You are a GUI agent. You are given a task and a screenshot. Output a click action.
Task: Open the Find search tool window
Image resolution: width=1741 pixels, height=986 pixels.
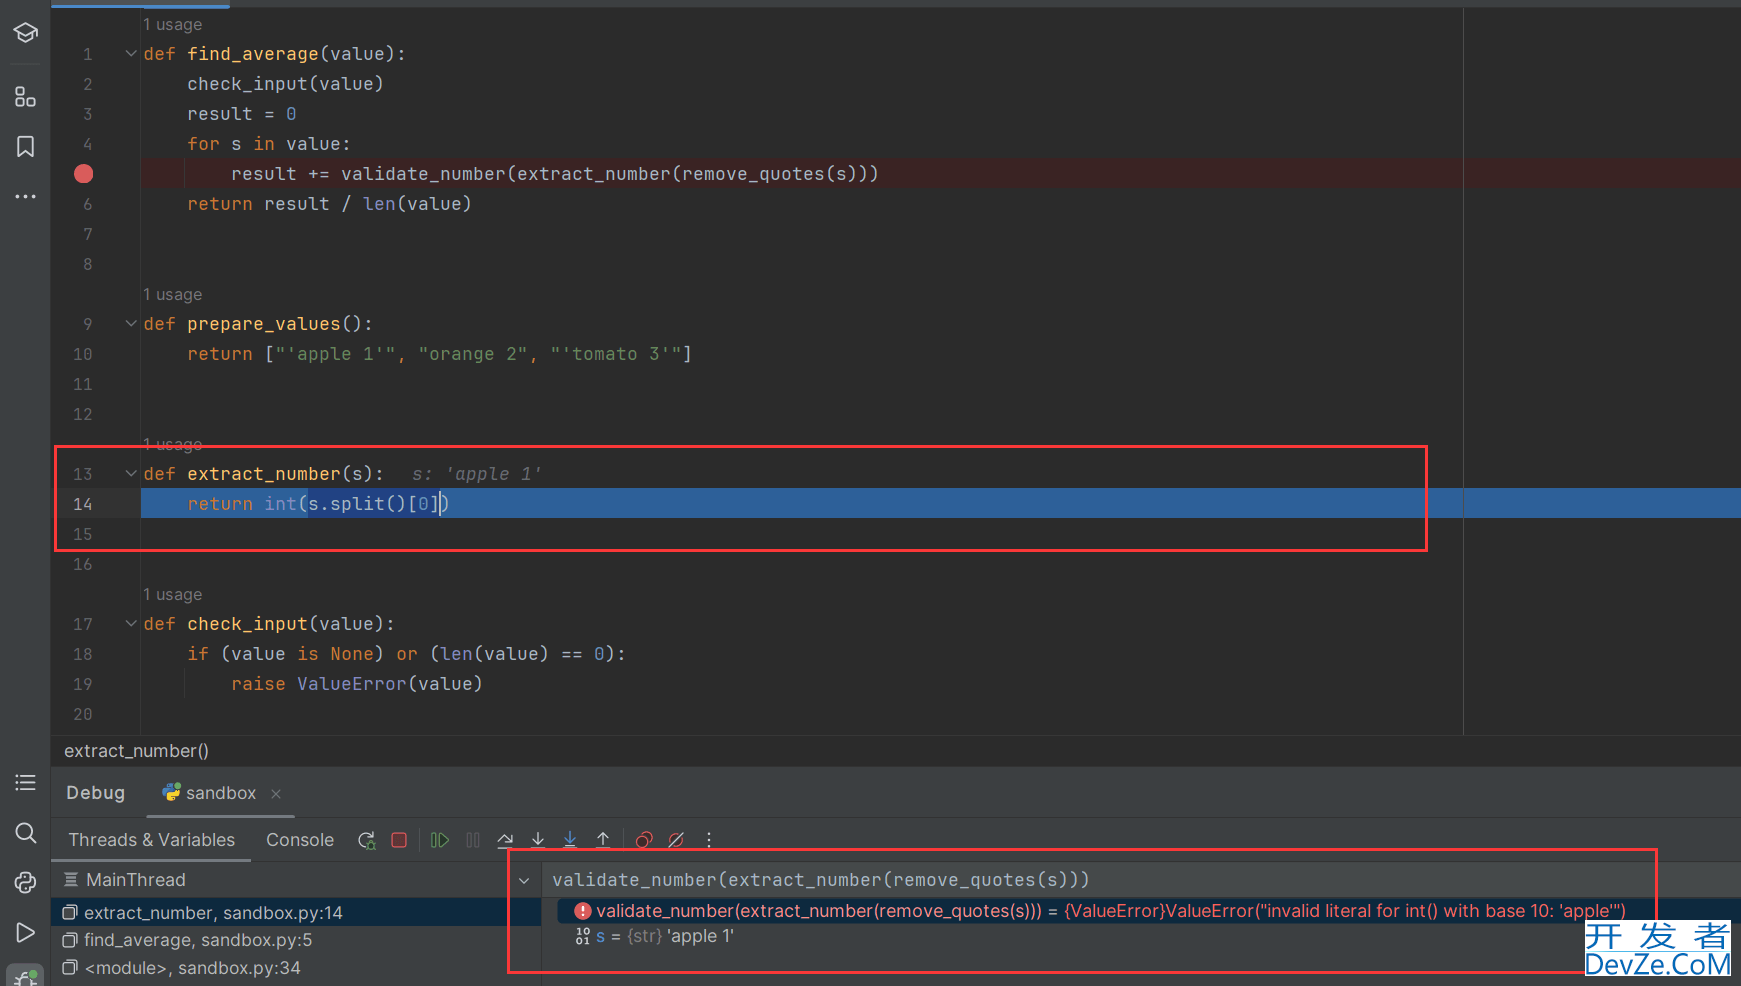click(x=25, y=833)
